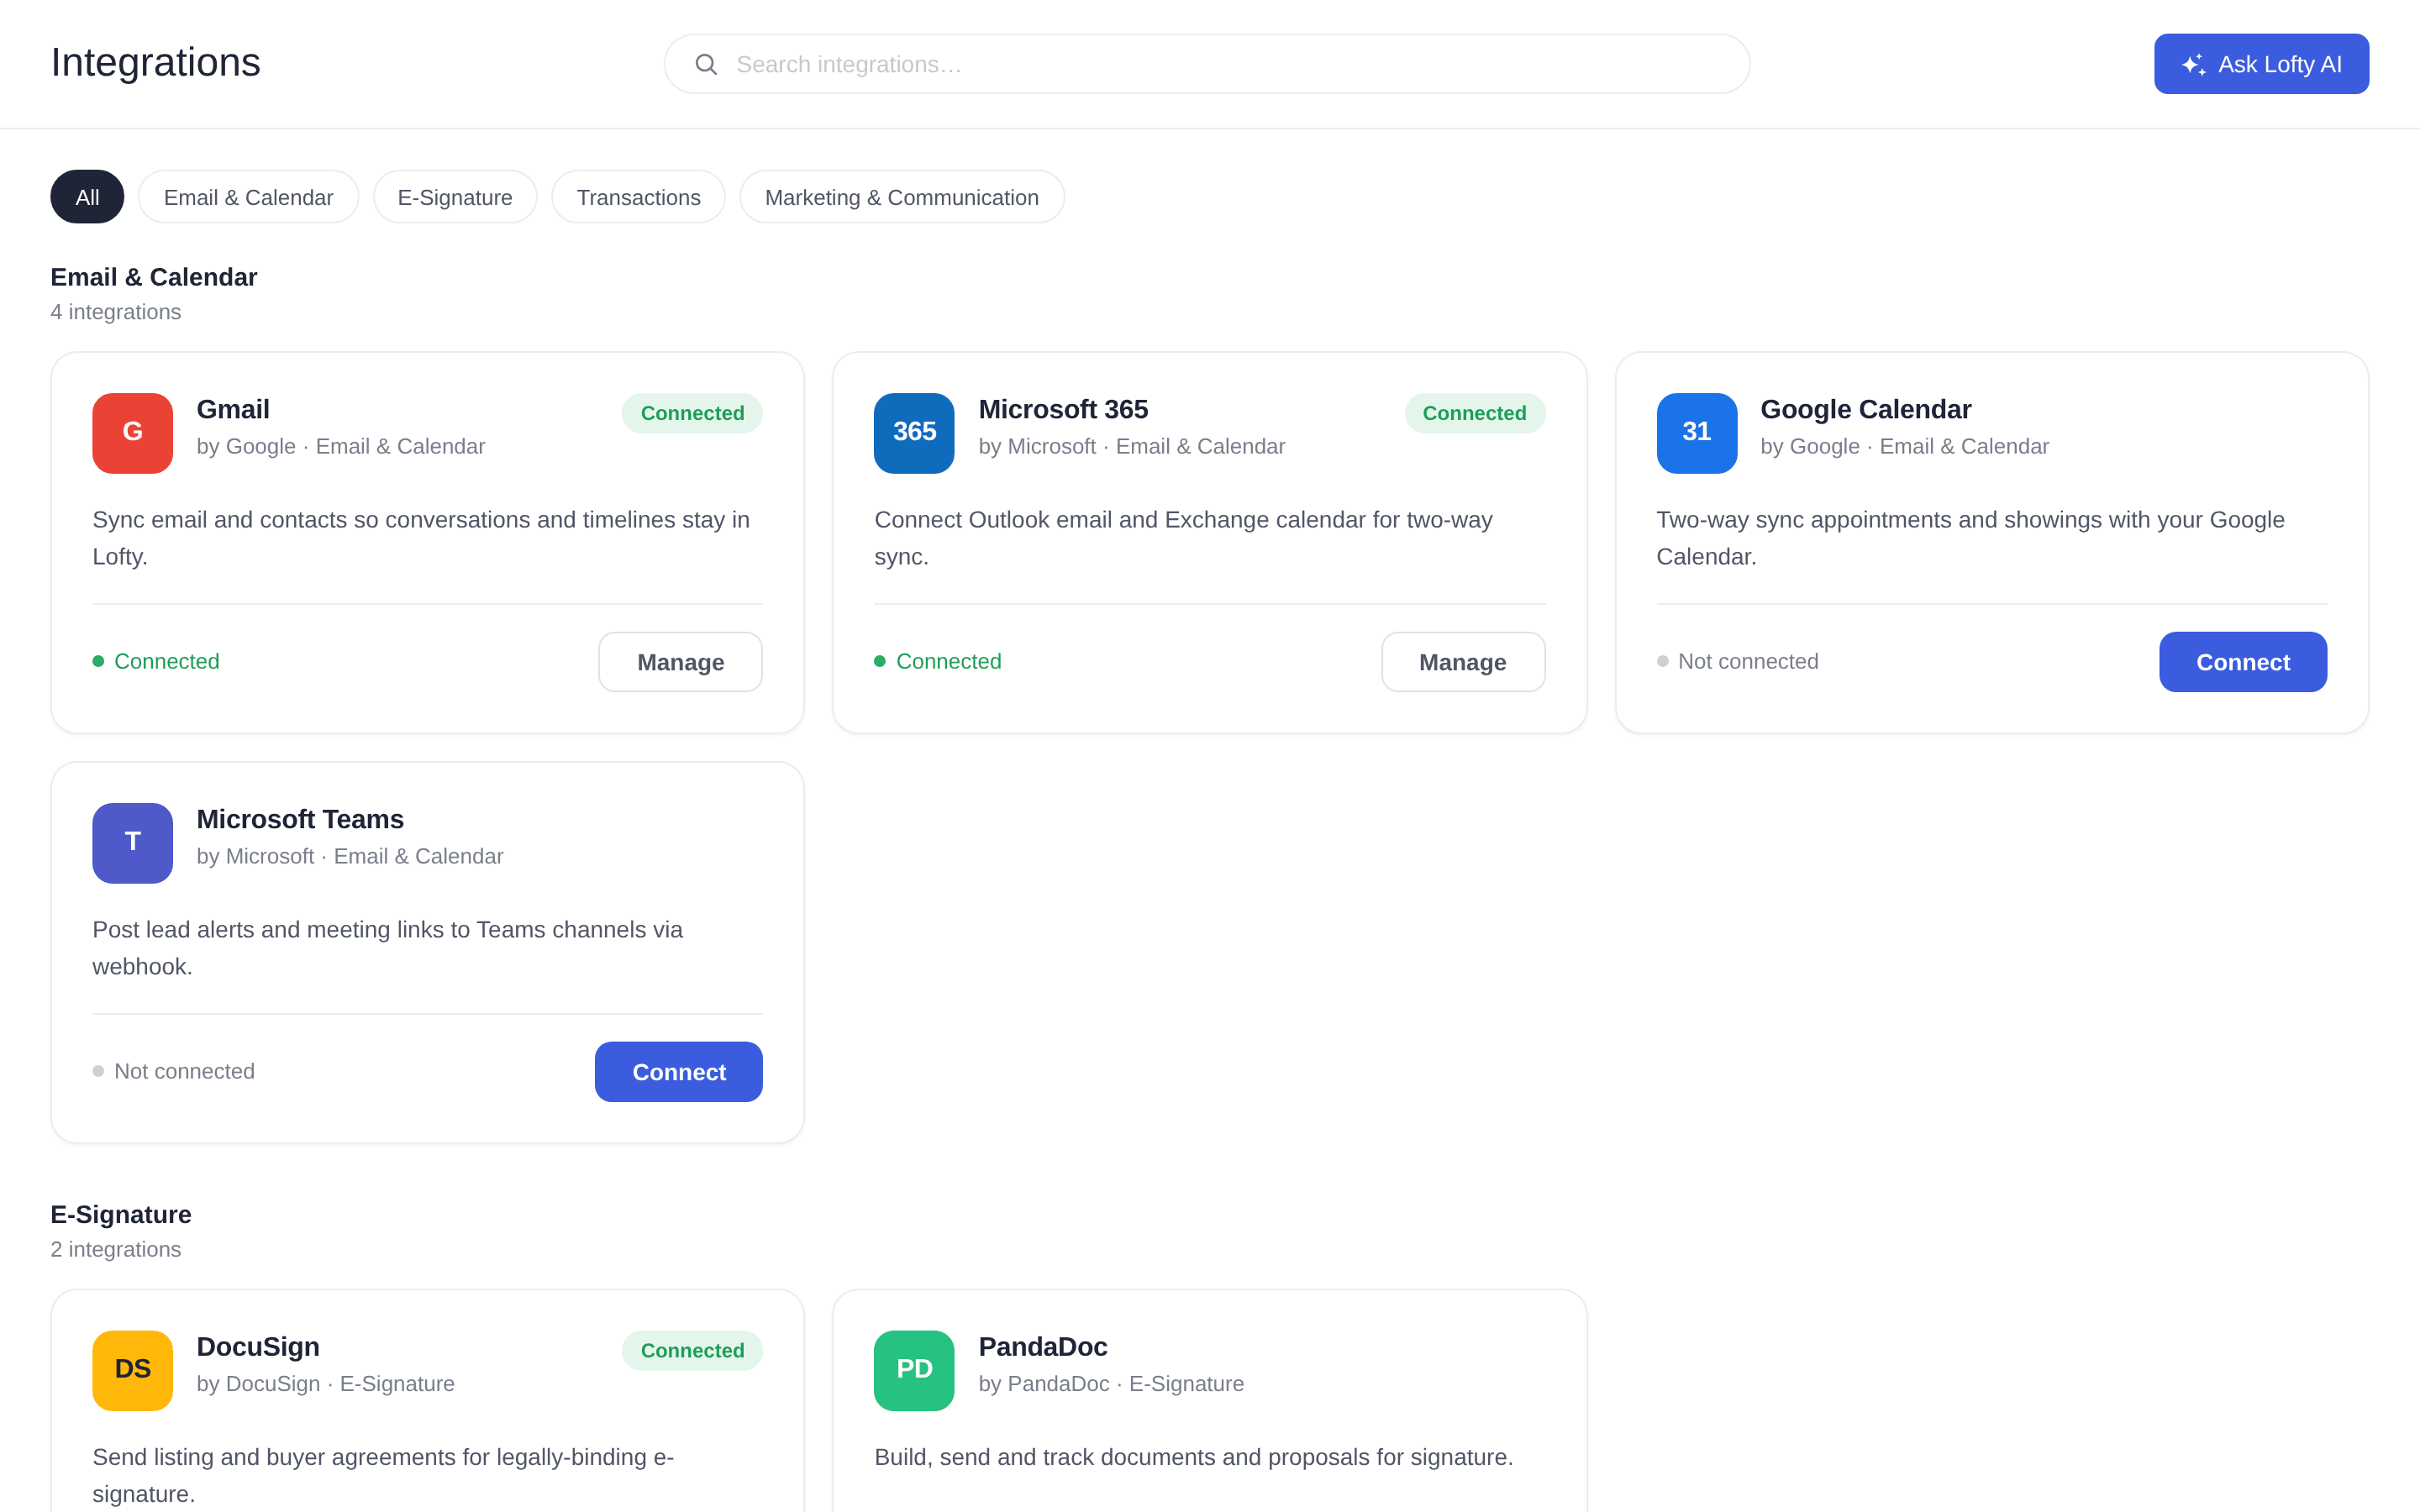
Task: Click the DocuSign DS icon
Action: tap(132, 1370)
